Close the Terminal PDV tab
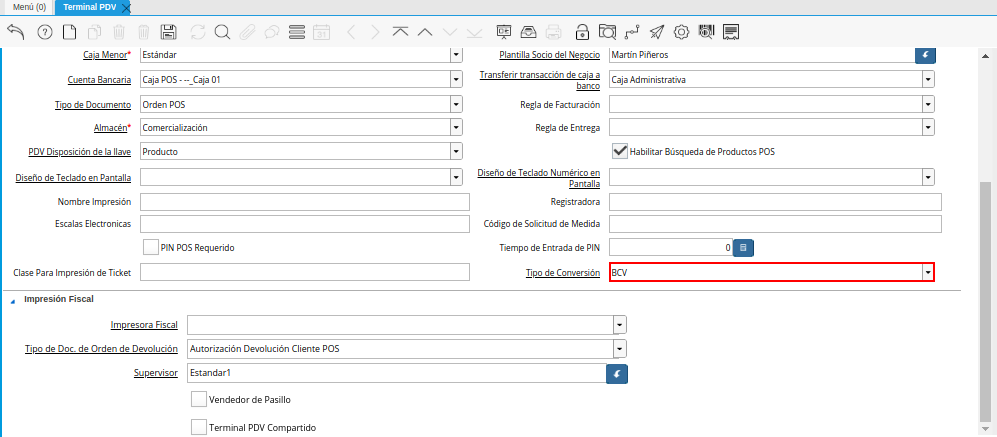Viewport: 997px width, 437px height. tap(126, 8)
